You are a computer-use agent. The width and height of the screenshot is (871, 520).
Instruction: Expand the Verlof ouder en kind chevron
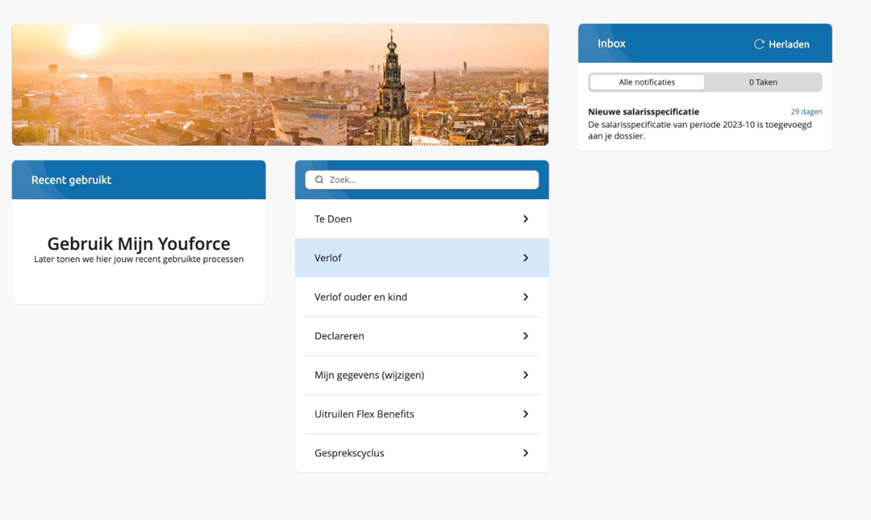525,297
